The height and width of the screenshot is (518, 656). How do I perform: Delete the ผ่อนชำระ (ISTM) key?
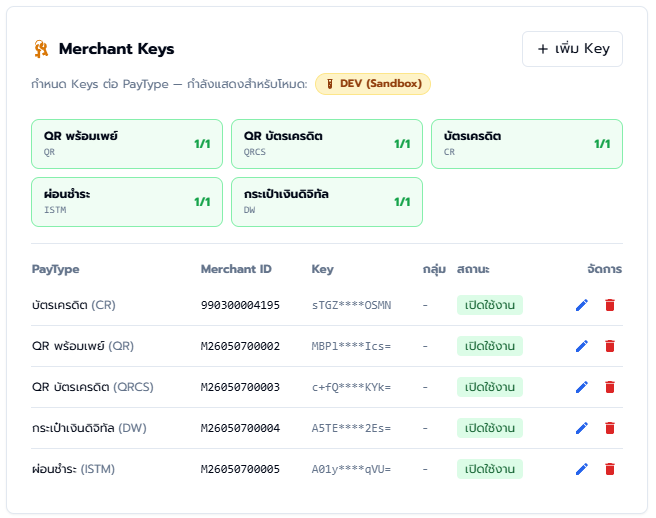tap(610, 469)
